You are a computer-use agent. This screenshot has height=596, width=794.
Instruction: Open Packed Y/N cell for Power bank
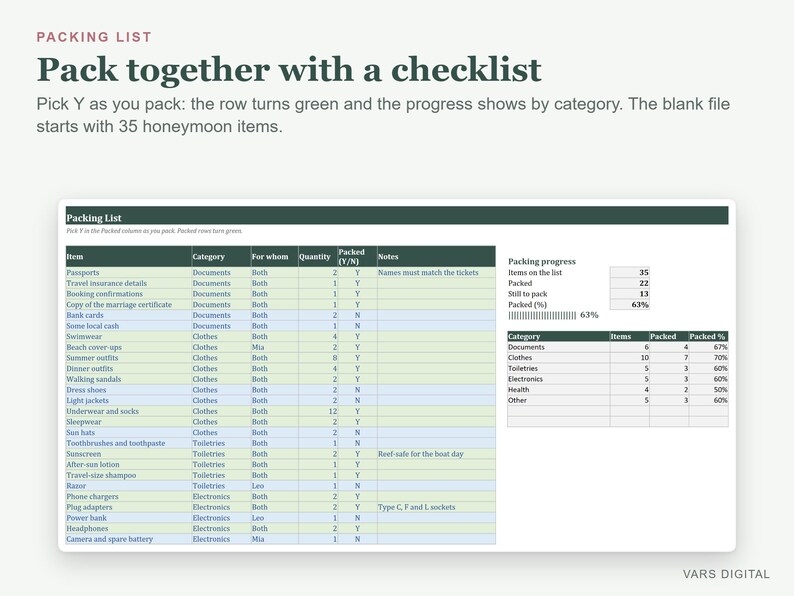tap(358, 518)
